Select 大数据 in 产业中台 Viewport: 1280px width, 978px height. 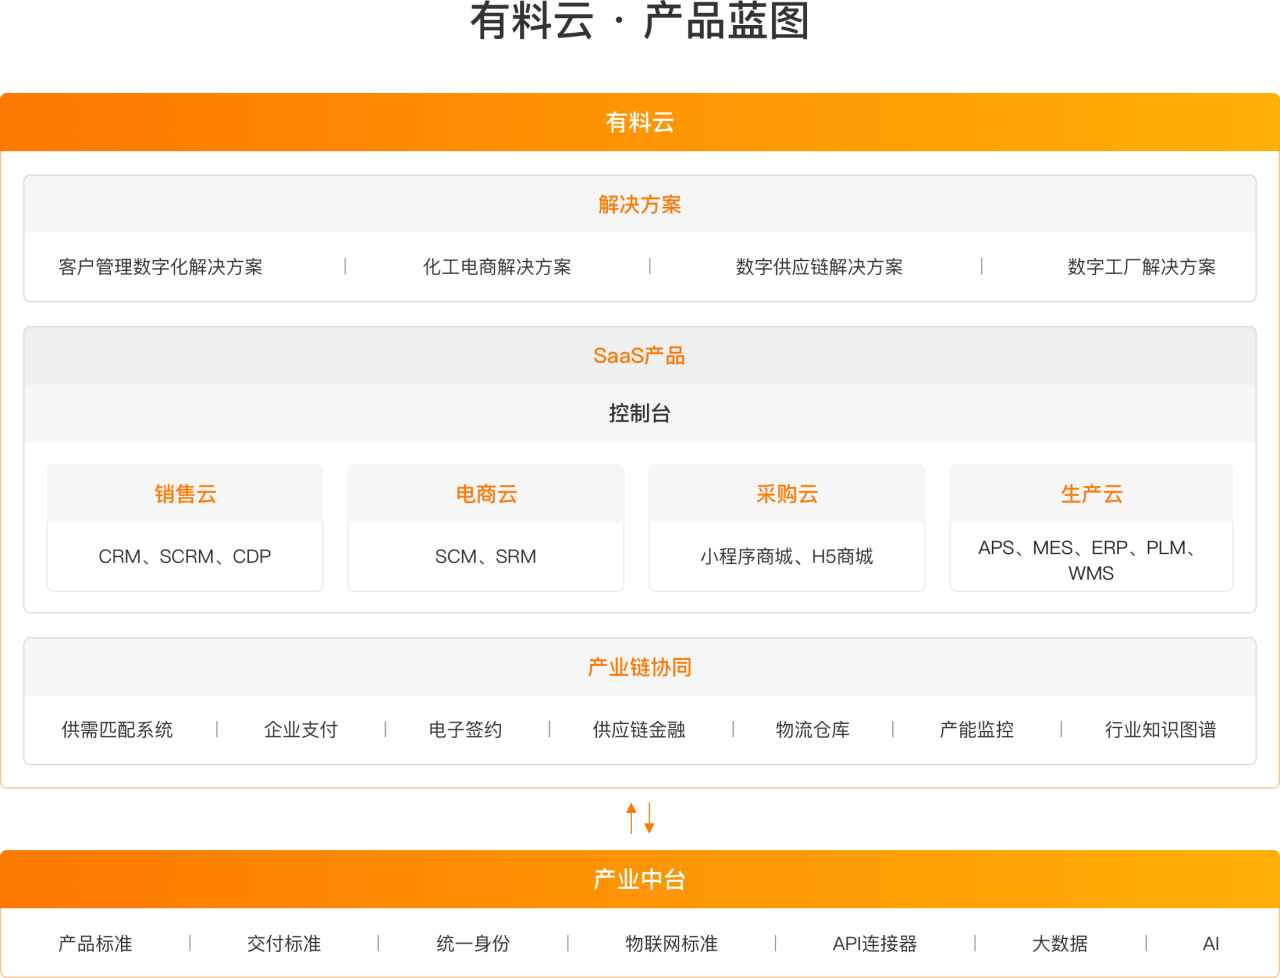tap(1060, 944)
